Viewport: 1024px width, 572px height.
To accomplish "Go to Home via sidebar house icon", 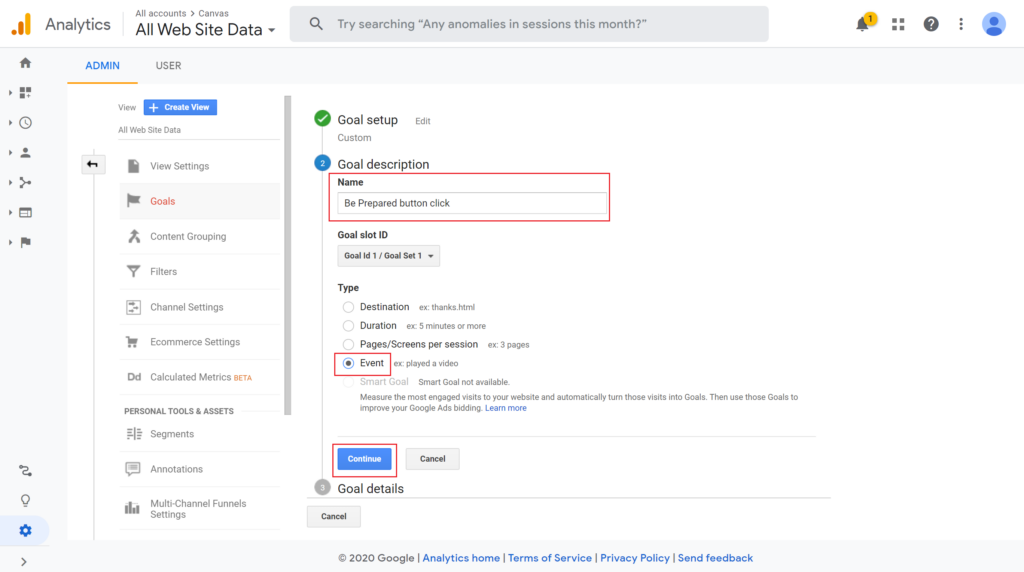I will pos(25,63).
